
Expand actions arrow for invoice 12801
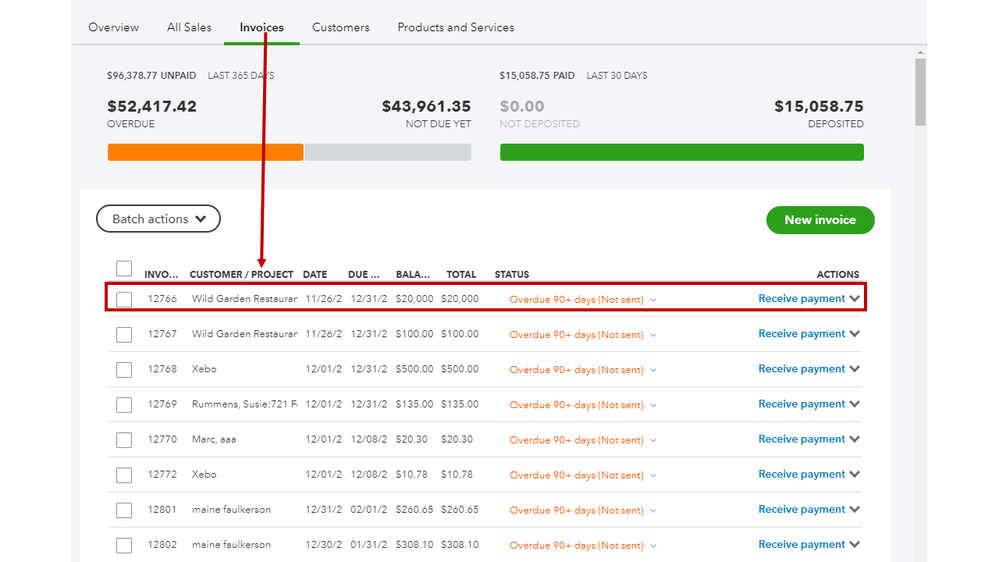[x=854, y=508]
